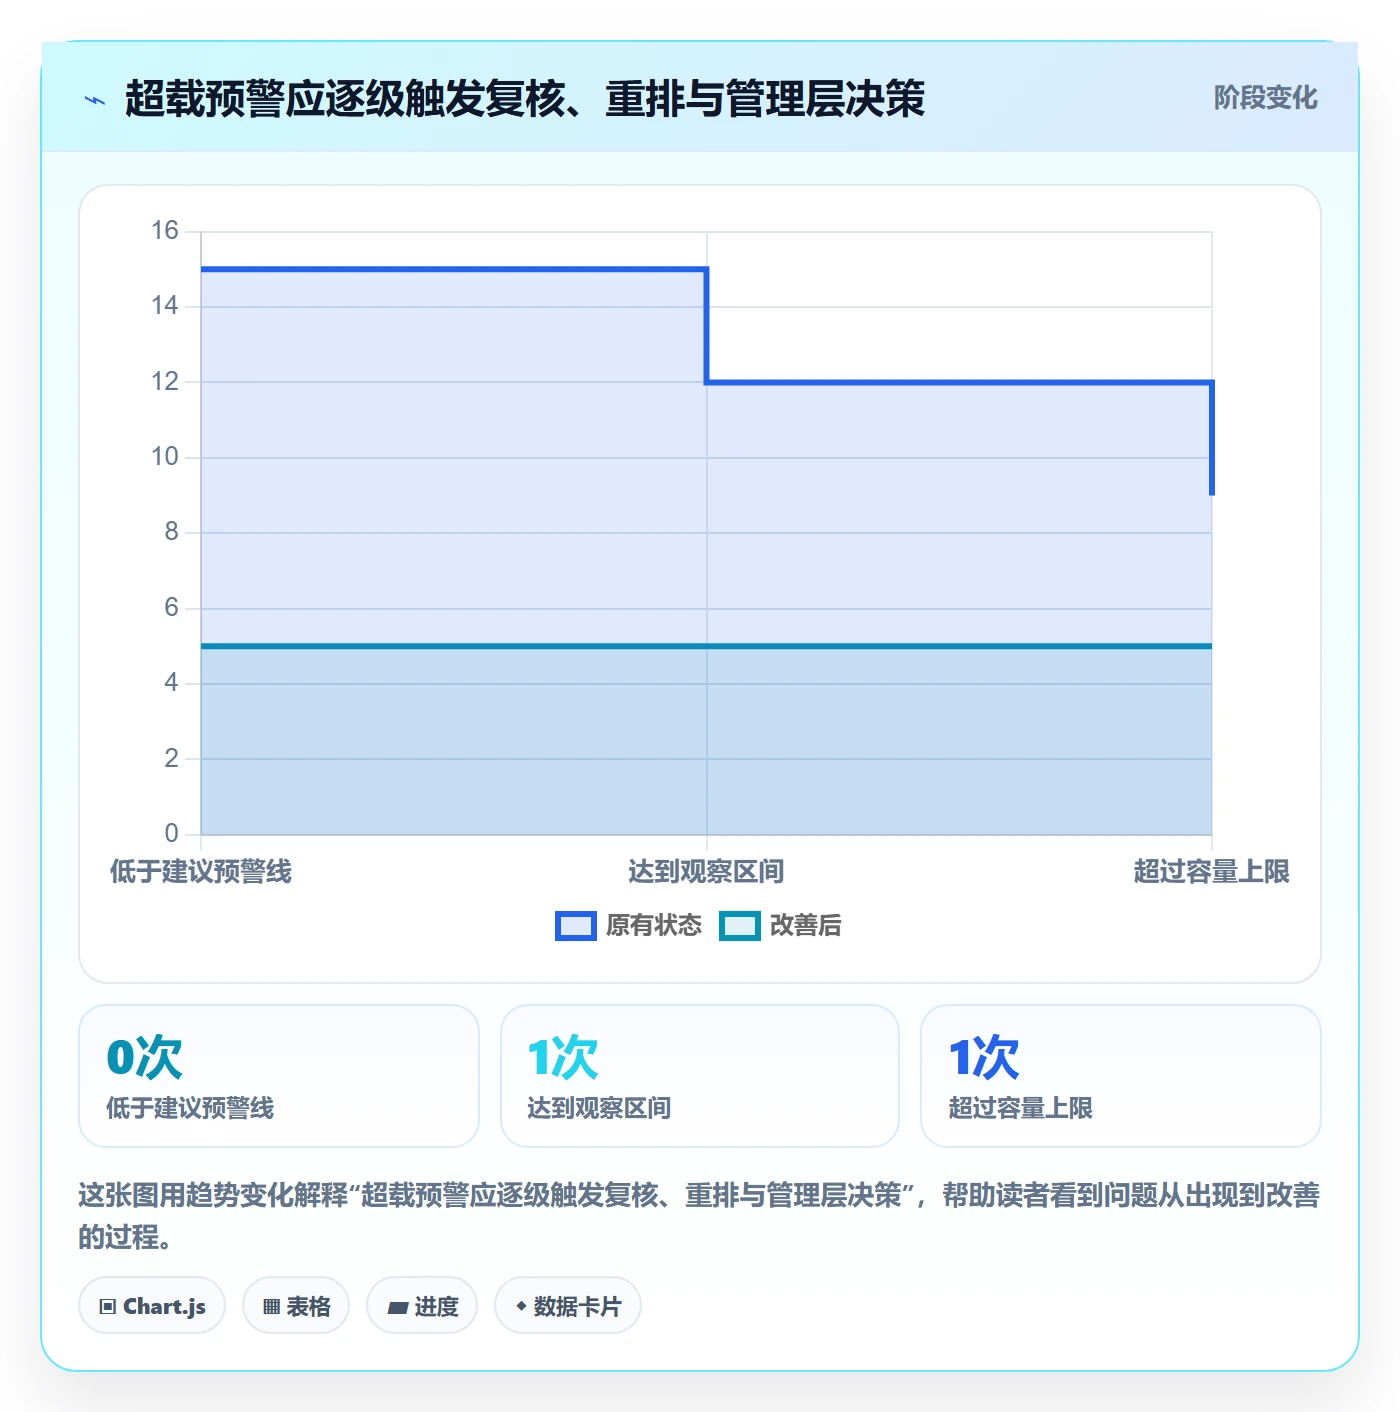This screenshot has width=1400, height=1412.
Task: Click the 数据卡片 tag
Action: click(x=568, y=1305)
